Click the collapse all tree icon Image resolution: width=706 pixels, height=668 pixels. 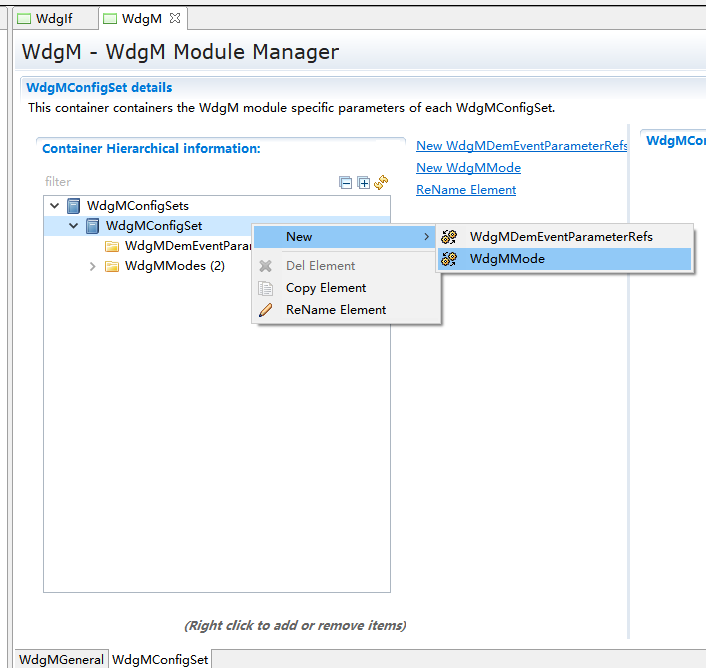pos(346,183)
